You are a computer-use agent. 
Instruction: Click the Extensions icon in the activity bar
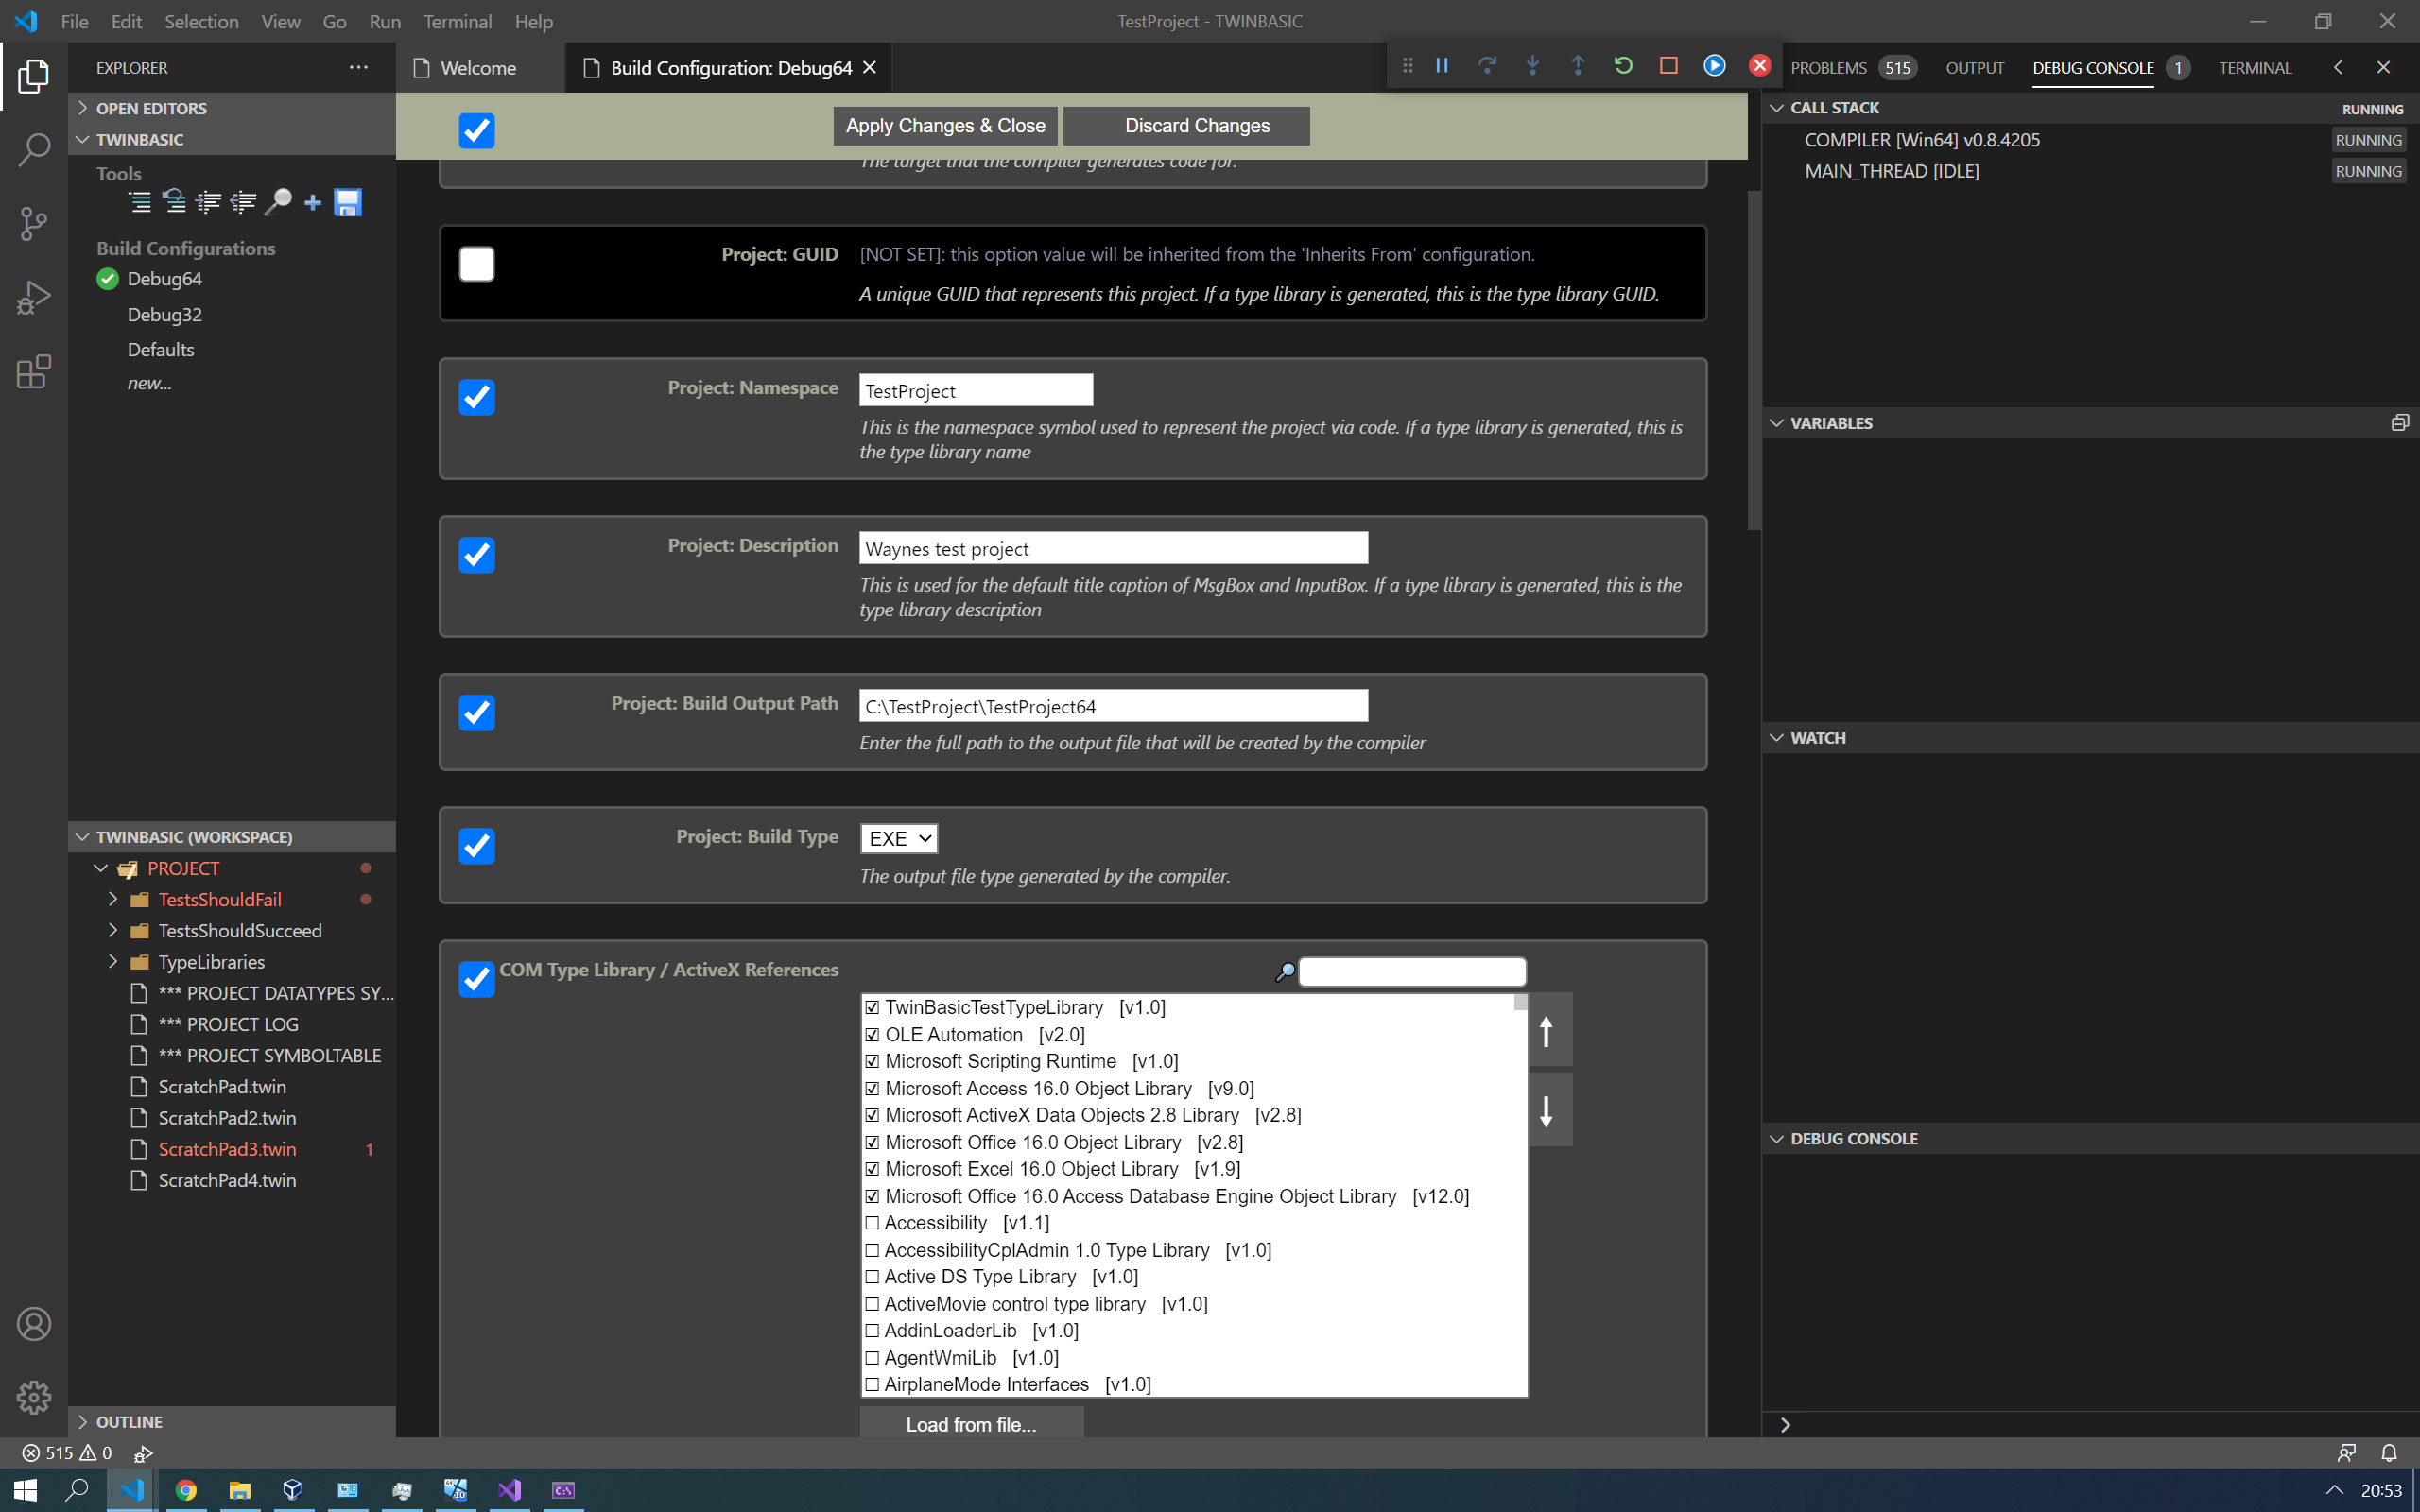[x=34, y=371]
